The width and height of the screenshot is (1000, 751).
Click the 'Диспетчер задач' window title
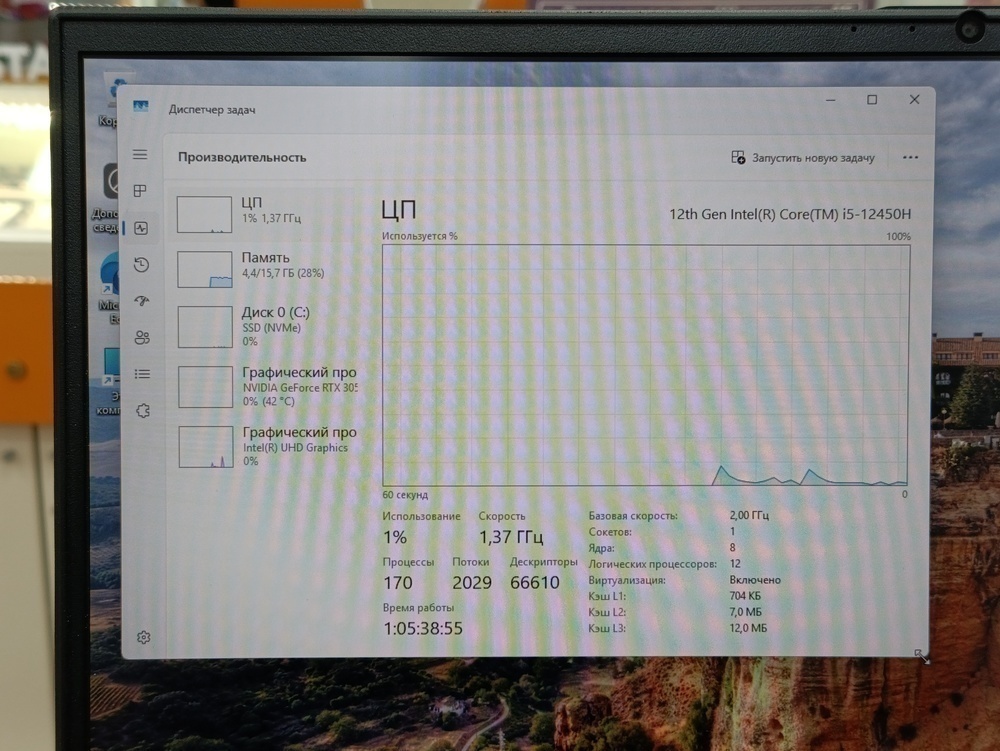click(212, 110)
